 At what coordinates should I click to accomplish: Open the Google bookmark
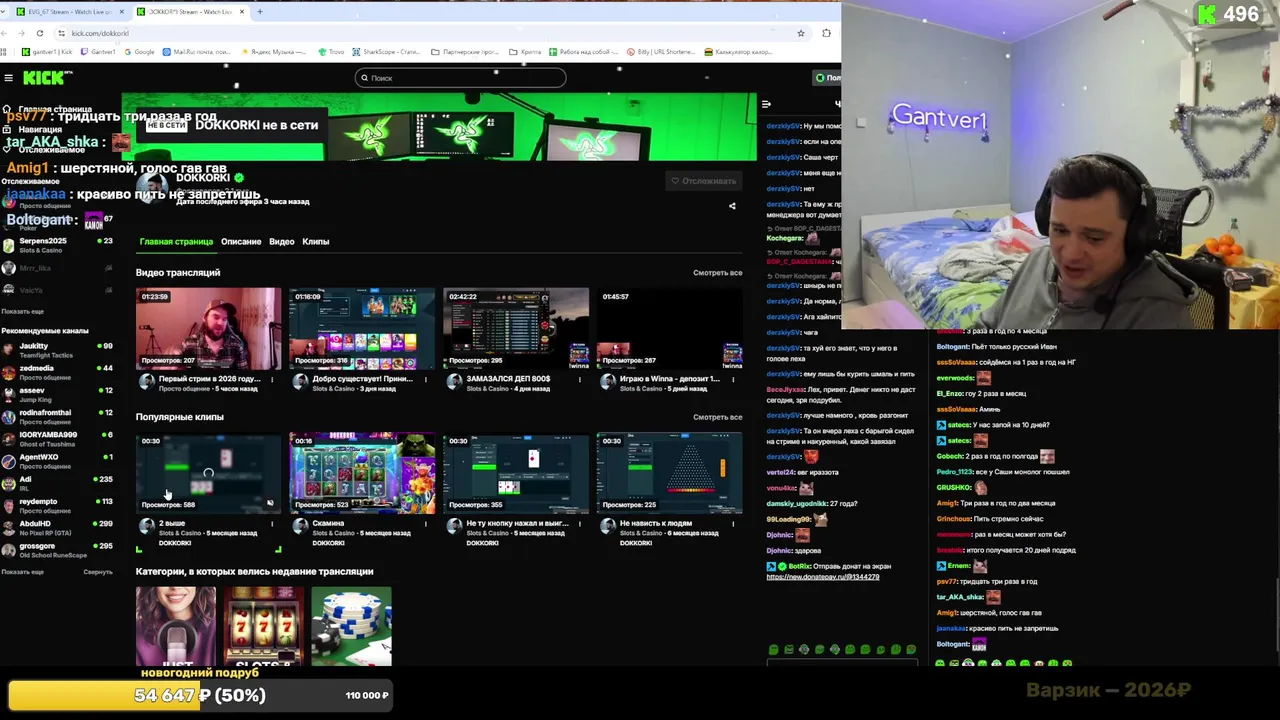coord(140,52)
